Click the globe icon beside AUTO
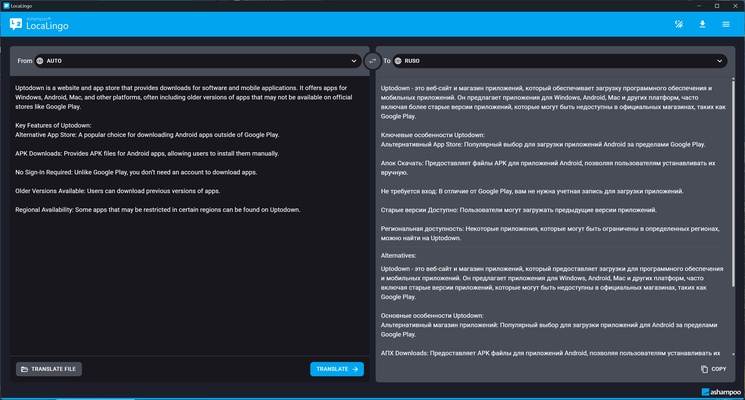Screen dimensions: 745x400 click(40, 61)
